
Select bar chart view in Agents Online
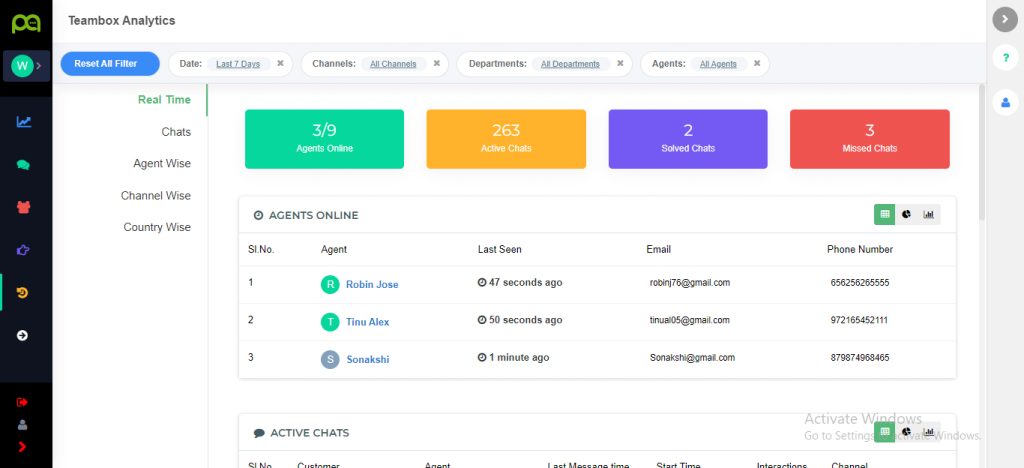pos(929,214)
